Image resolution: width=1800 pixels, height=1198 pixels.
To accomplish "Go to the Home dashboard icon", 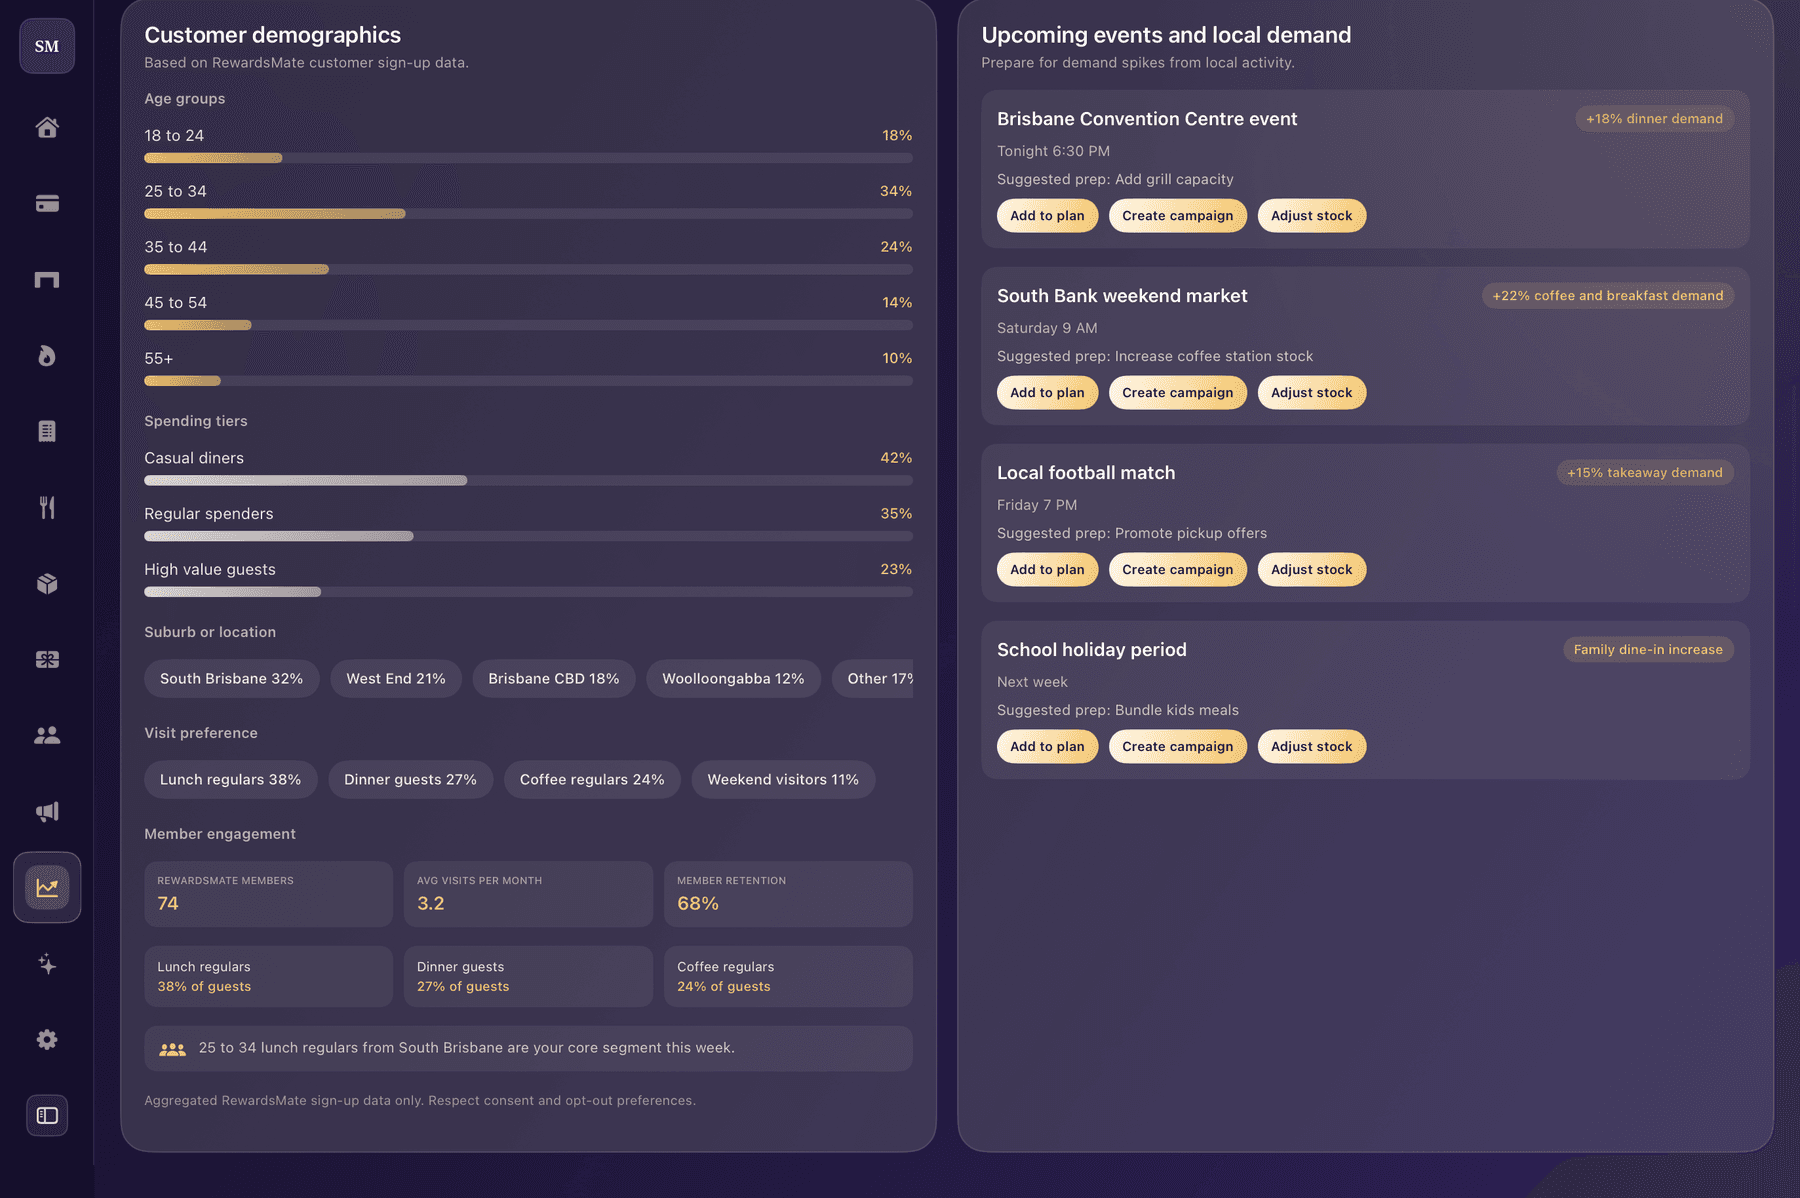I will pos(47,128).
